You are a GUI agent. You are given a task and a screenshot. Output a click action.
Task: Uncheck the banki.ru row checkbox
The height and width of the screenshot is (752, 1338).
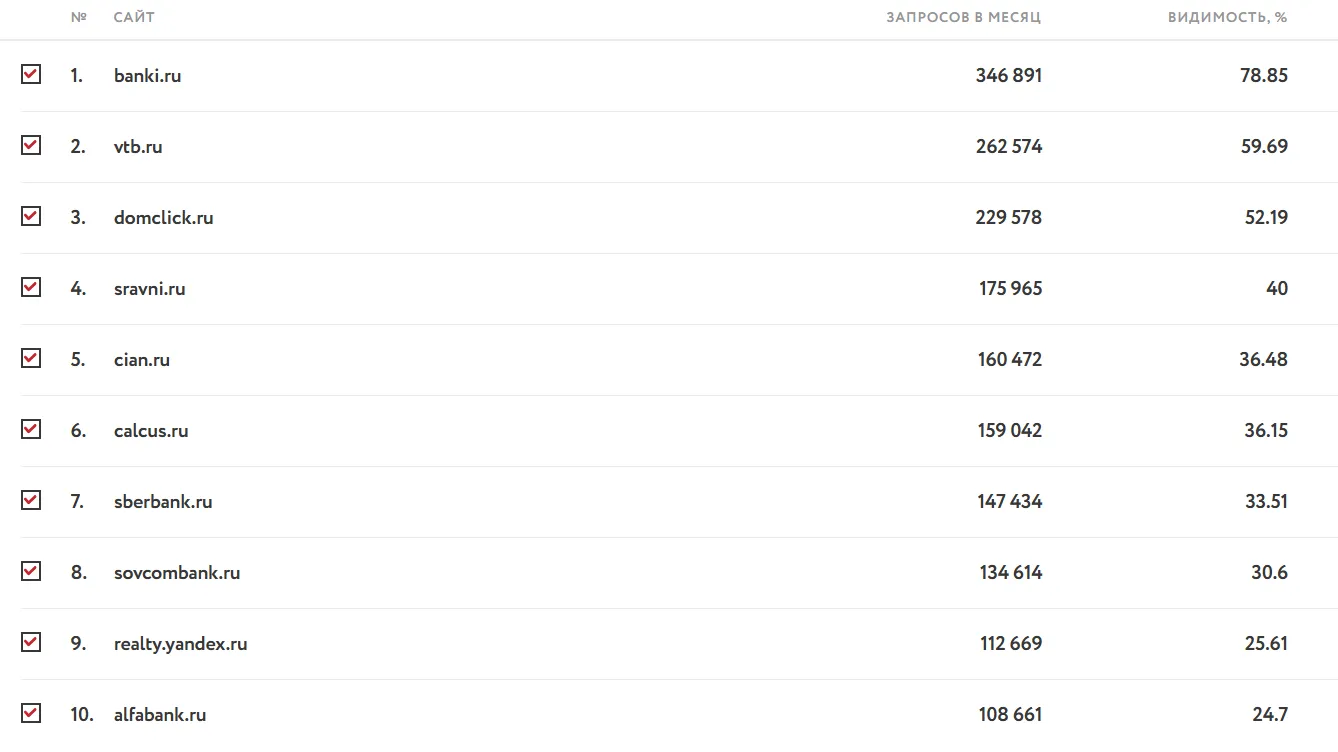coord(31,74)
